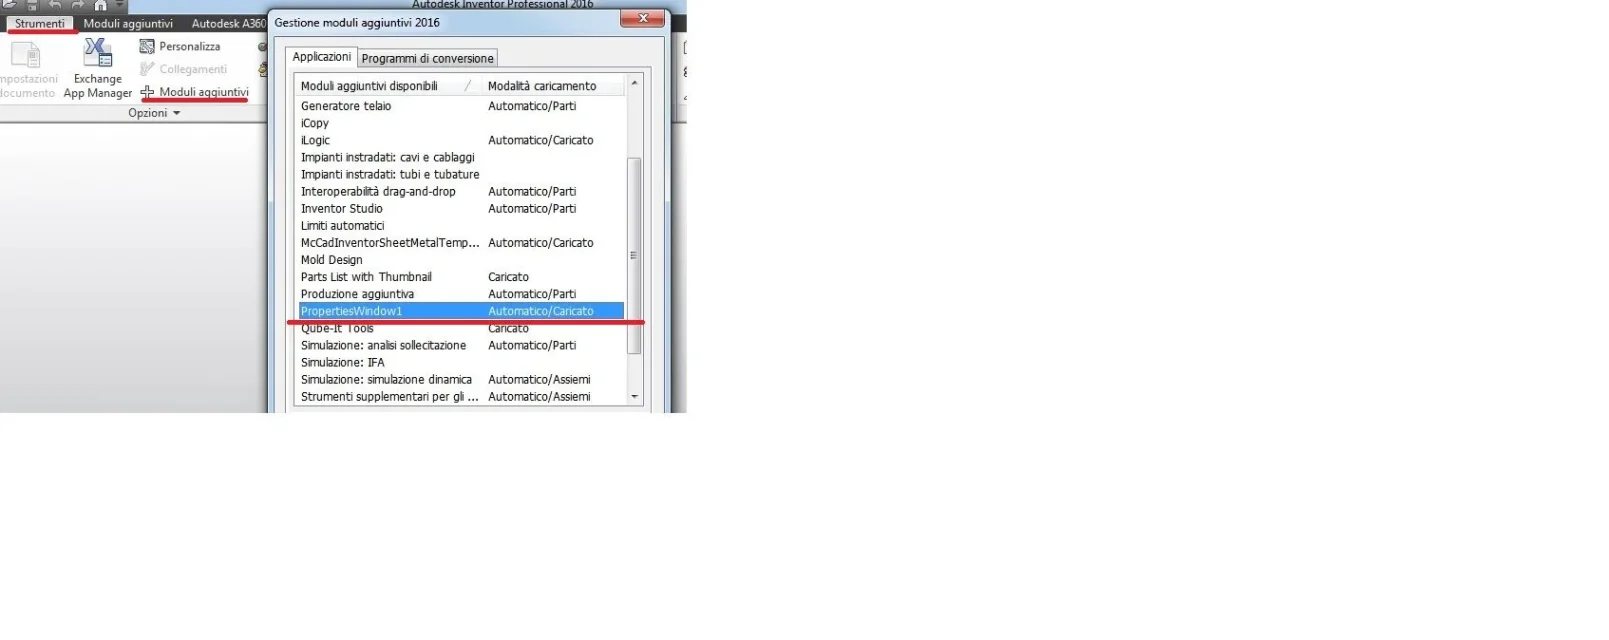Click the Personalizza customize button

tap(180, 46)
